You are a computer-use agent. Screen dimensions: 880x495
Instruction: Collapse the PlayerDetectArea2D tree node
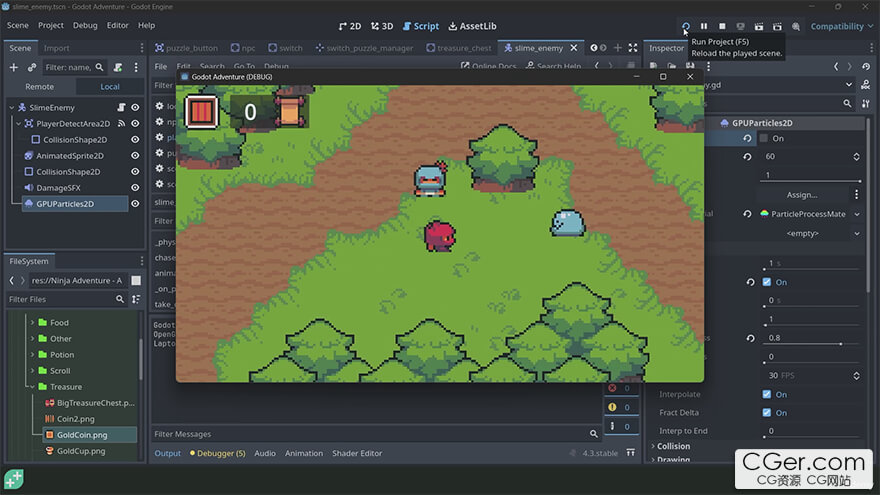coord(19,123)
